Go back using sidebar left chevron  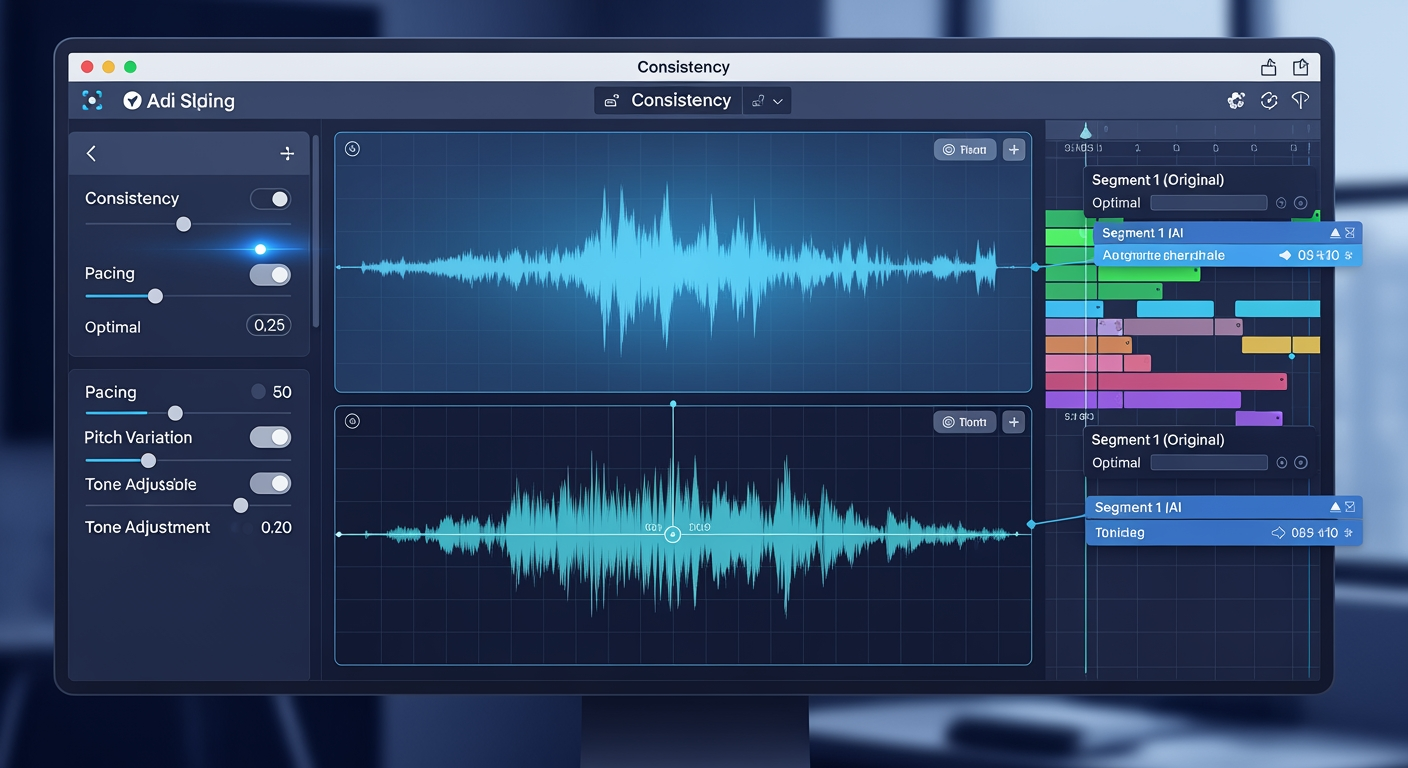[91, 153]
